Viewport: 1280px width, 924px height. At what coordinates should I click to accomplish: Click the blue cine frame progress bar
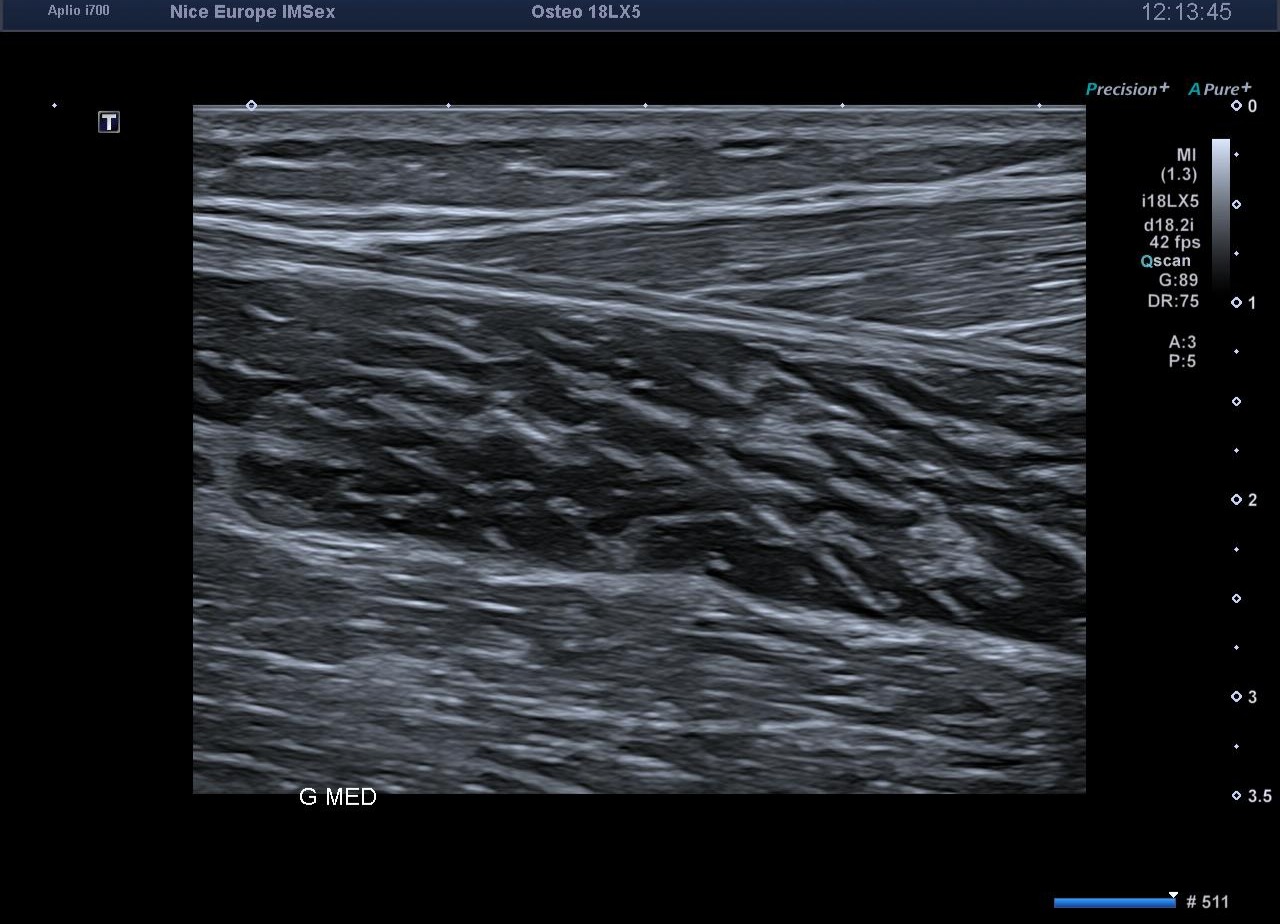[1114, 903]
